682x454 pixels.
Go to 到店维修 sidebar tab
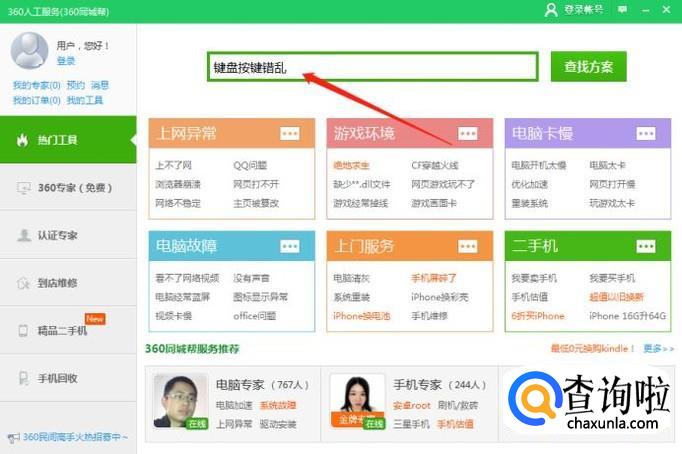[68, 283]
